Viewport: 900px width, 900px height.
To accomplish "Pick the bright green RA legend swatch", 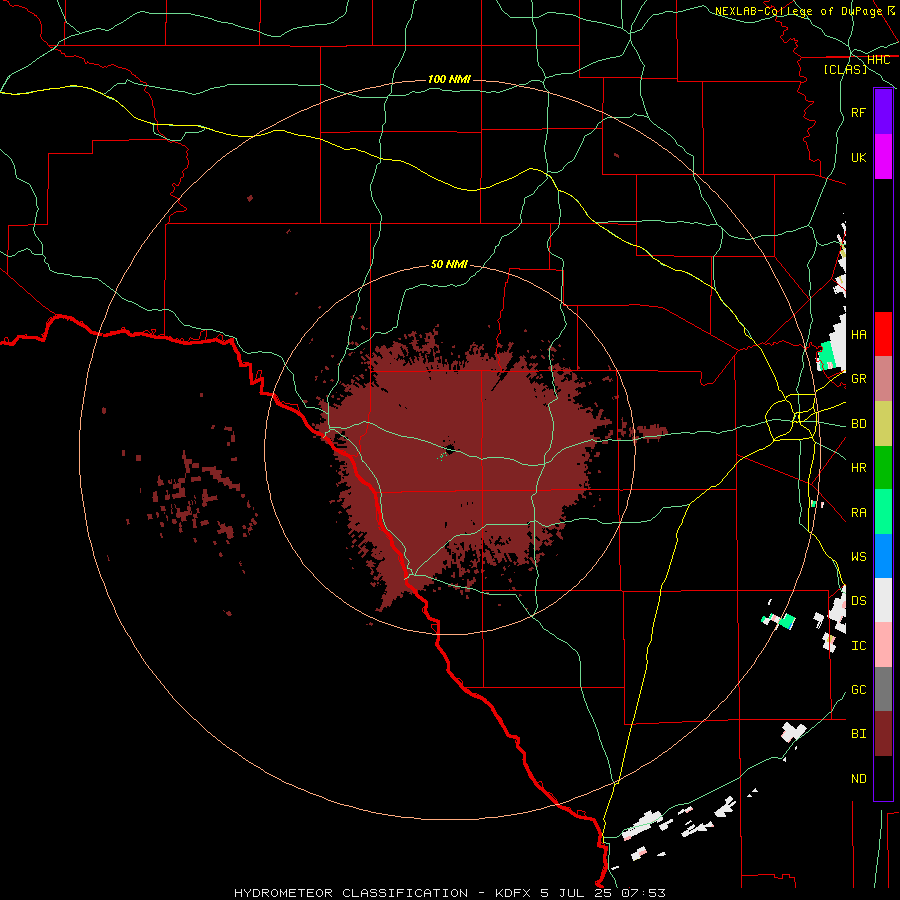I will click(883, 512).
